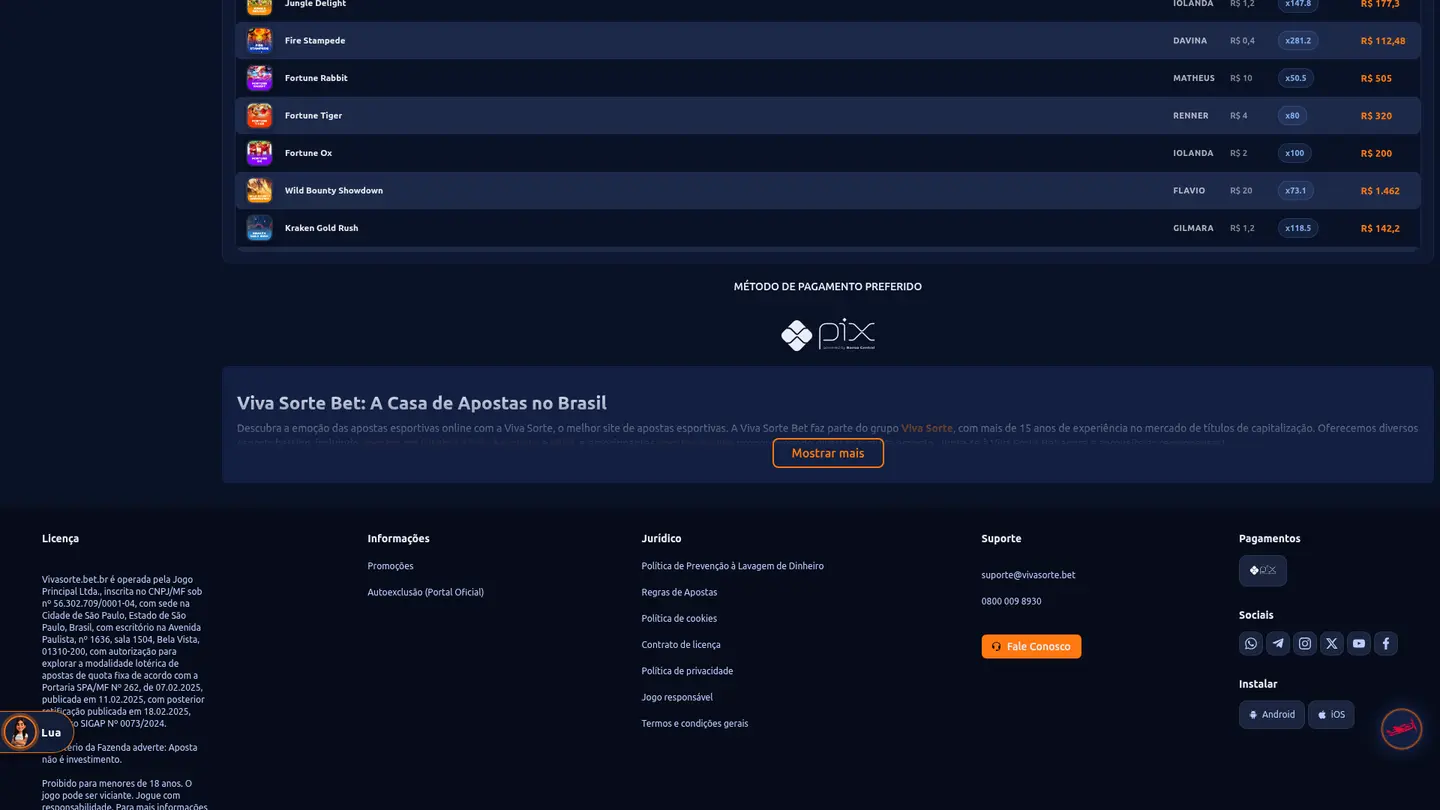The width and height of the screenshot is (1440, 810).
Task: Click player name GILMARA
Action: click(x=1193, y=228)
